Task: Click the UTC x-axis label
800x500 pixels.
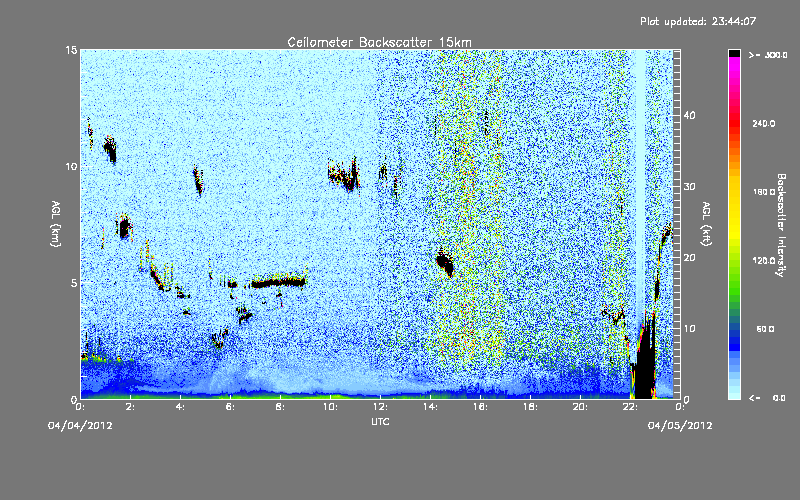Action: [x=380, y=421]
